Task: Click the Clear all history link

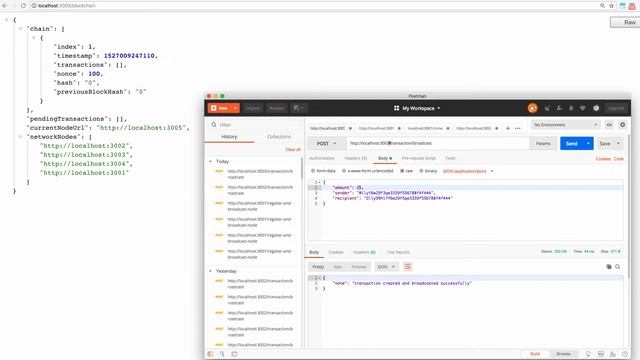Action: click(293, 149)
